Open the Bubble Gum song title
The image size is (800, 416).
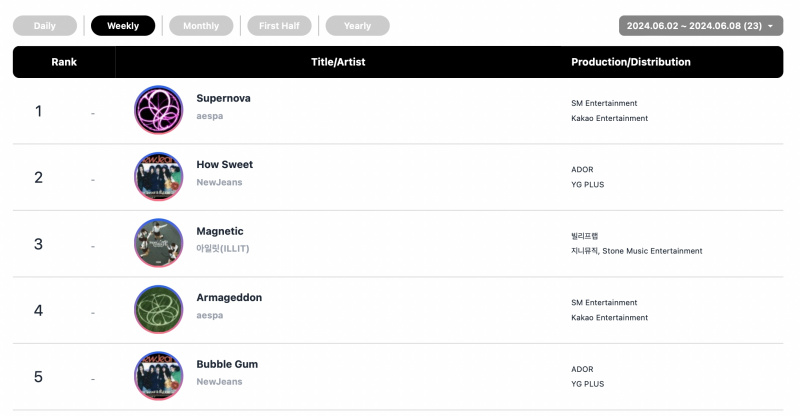pyautogui.click(x=227, y=364)
